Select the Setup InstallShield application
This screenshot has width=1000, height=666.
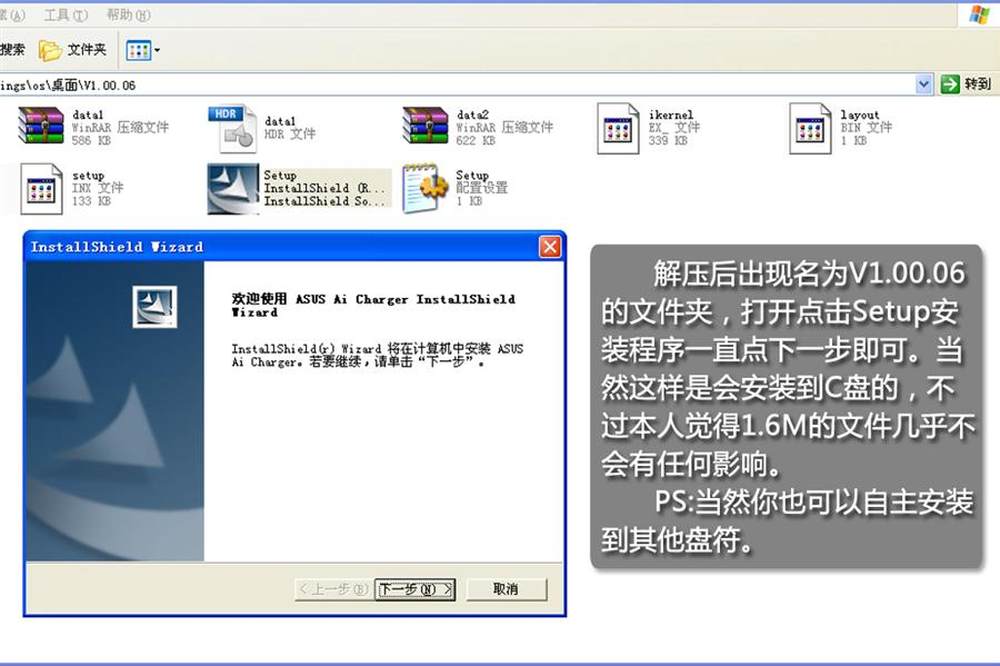click(298, 188)
